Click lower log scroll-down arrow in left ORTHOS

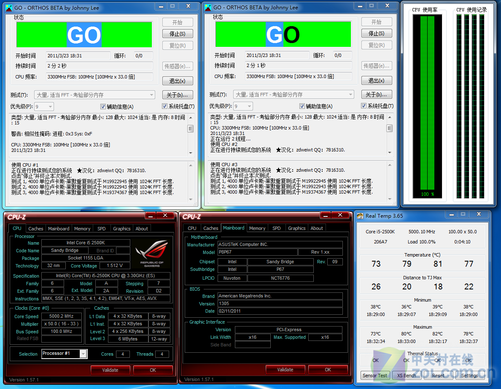[191, 199]
